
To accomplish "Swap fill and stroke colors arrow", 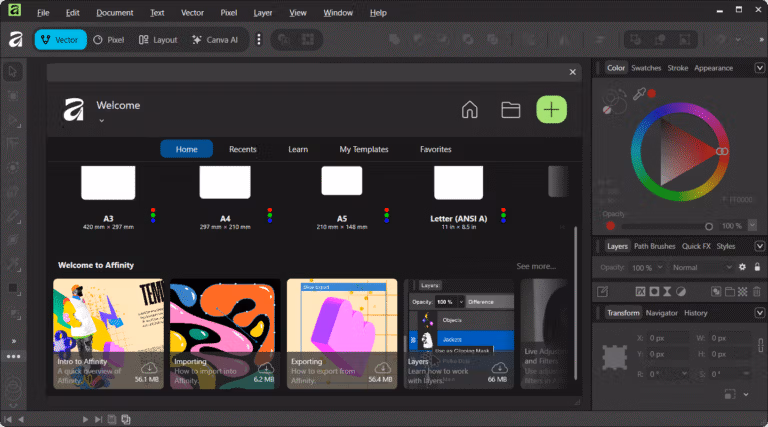I will tap(621, 92).
